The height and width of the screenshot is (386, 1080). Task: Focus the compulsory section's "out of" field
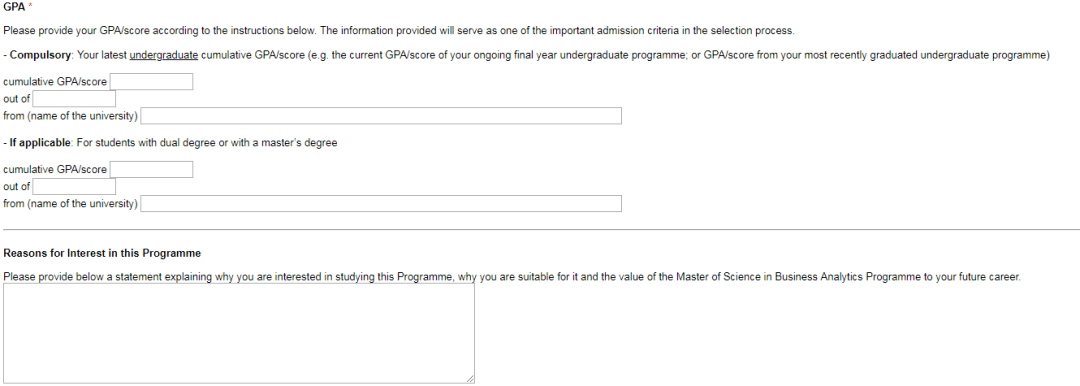tap(74, 99)
